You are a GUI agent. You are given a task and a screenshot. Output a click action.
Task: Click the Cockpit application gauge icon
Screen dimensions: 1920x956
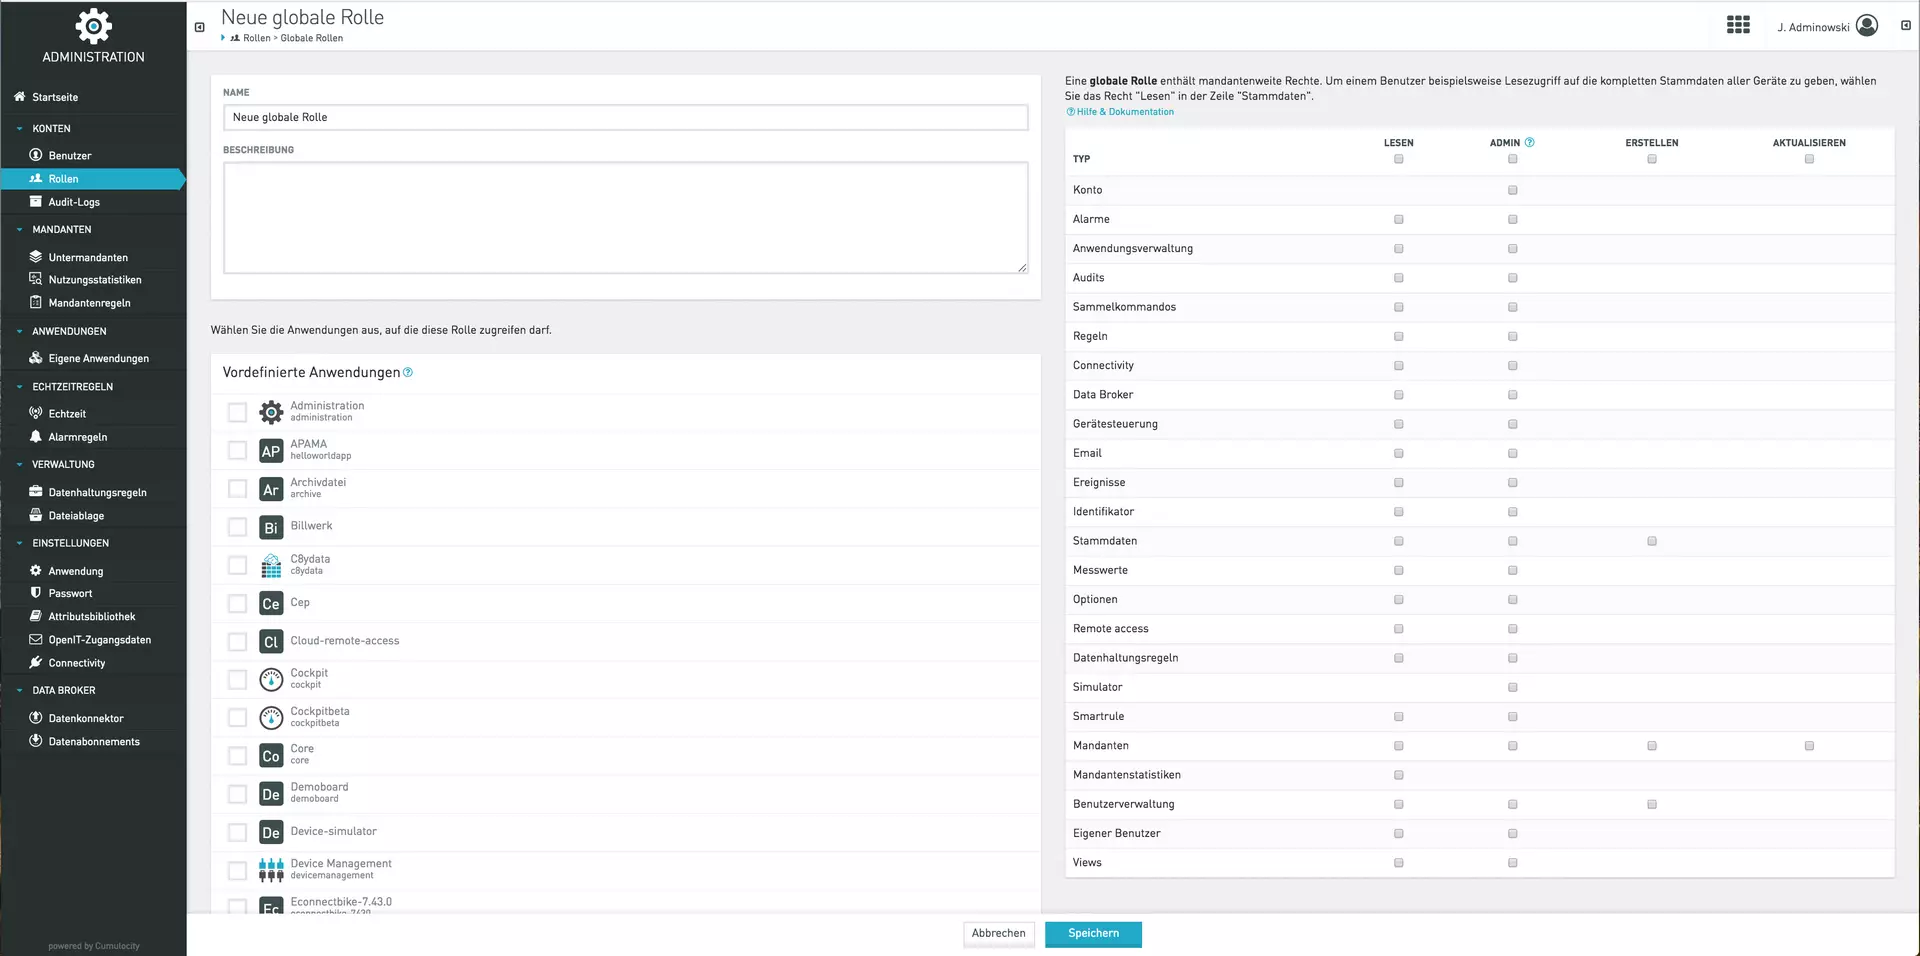(x=271, y=679)
